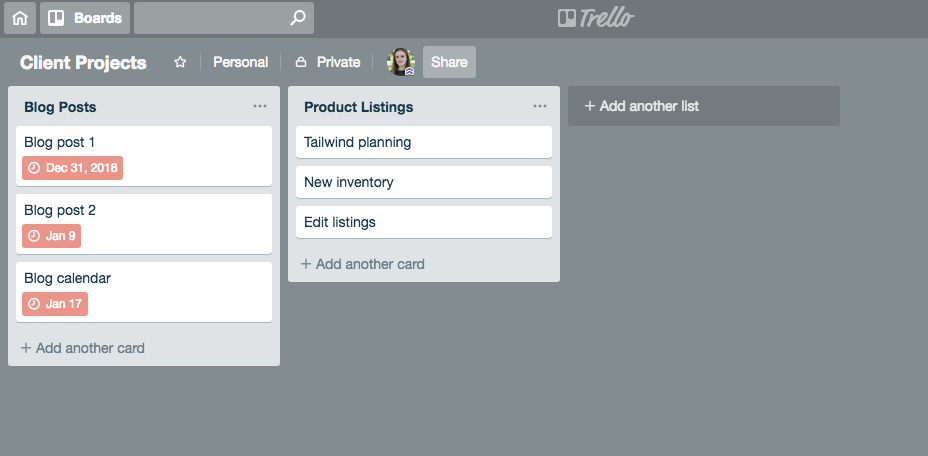Viewport: 928px width, 456px height.
Task: Click the Jan 9 due date badge
Action: [51, 236]
